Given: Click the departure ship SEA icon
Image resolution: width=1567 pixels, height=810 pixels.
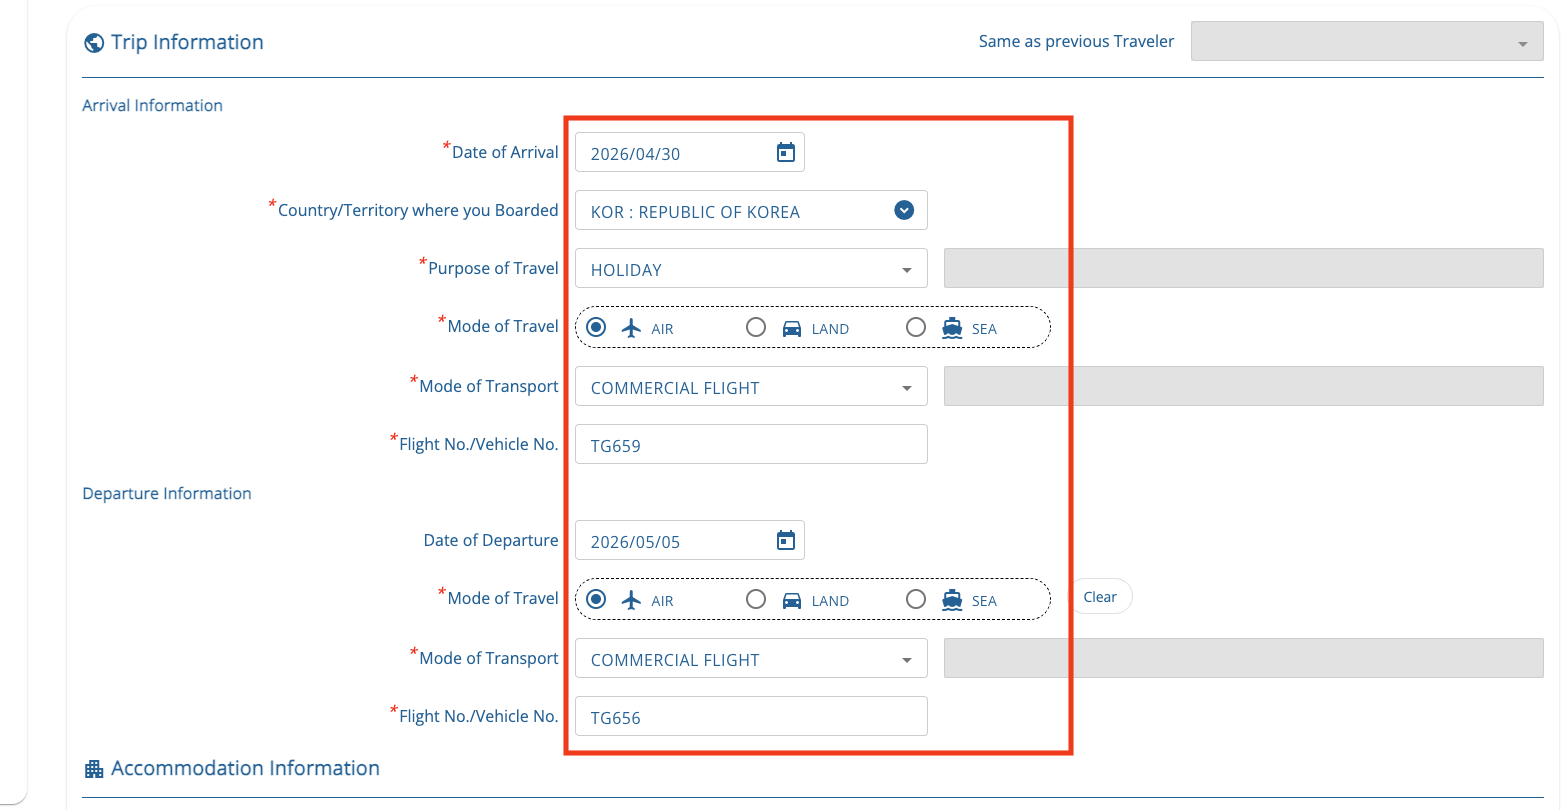Looking at the screenshot, I should (x=952, y=600).
